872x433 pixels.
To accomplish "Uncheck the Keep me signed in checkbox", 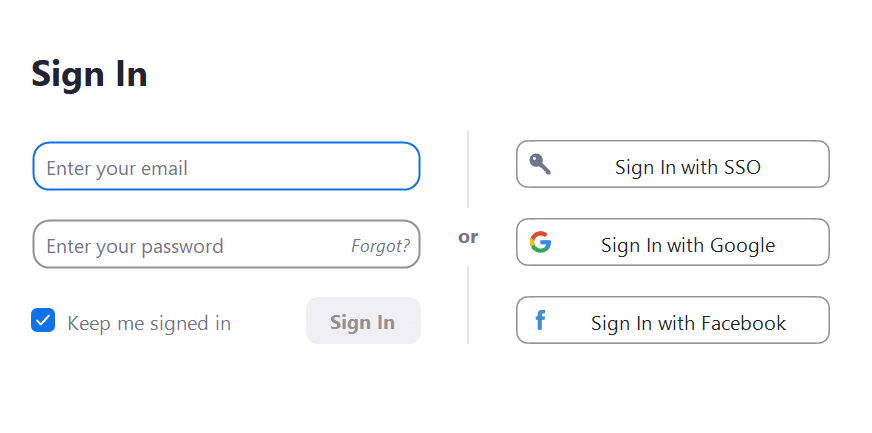I will click(43, 320).
